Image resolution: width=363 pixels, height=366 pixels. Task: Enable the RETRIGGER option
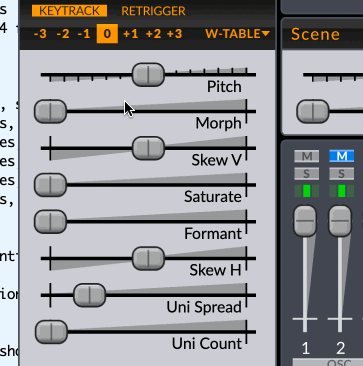[x=153, y=11]
